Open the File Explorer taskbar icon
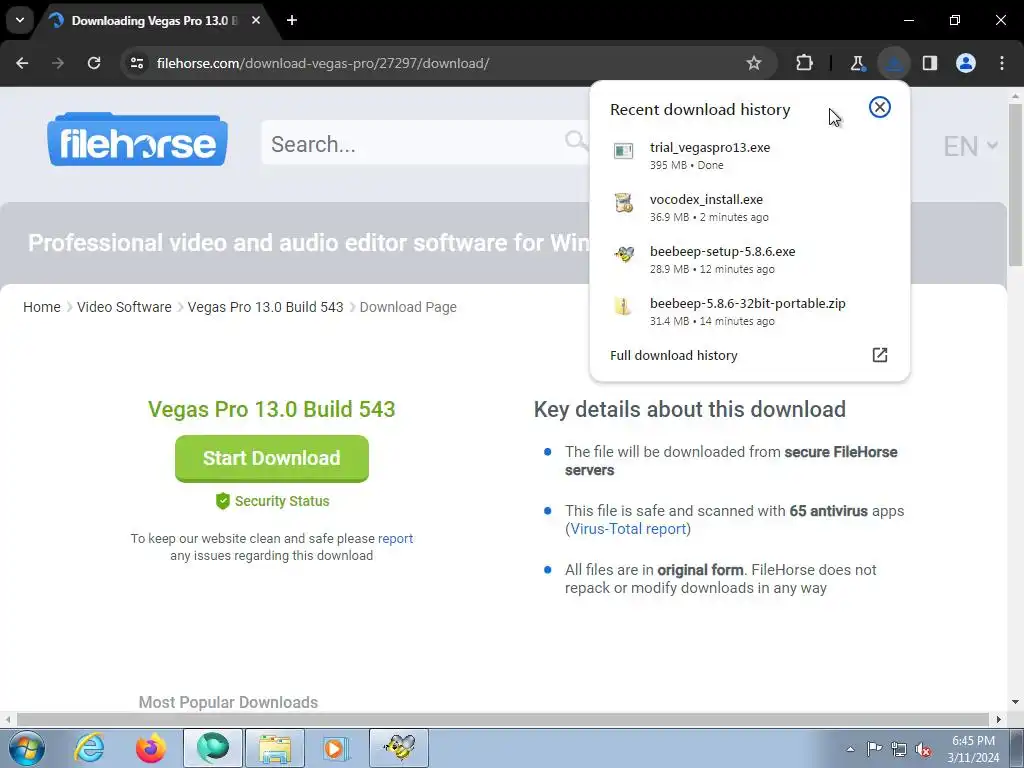Screen dimensions: 1024x768 [275, 748]
